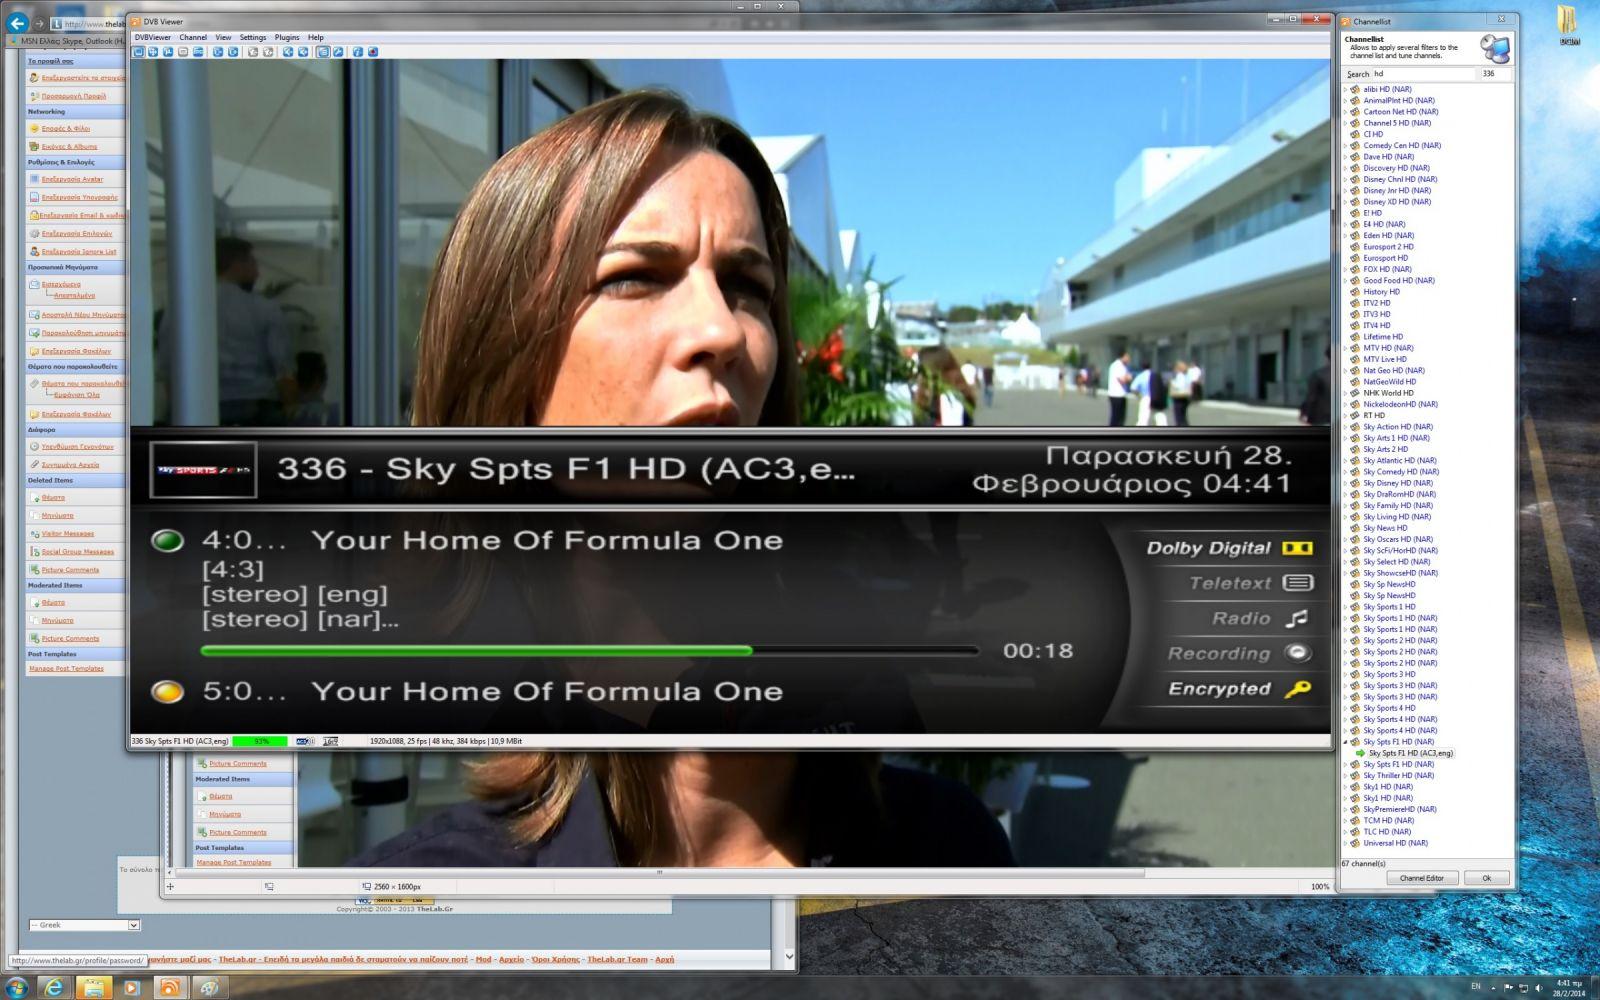
Task: Open the Windows Start menu
Action: click(17, 988)
